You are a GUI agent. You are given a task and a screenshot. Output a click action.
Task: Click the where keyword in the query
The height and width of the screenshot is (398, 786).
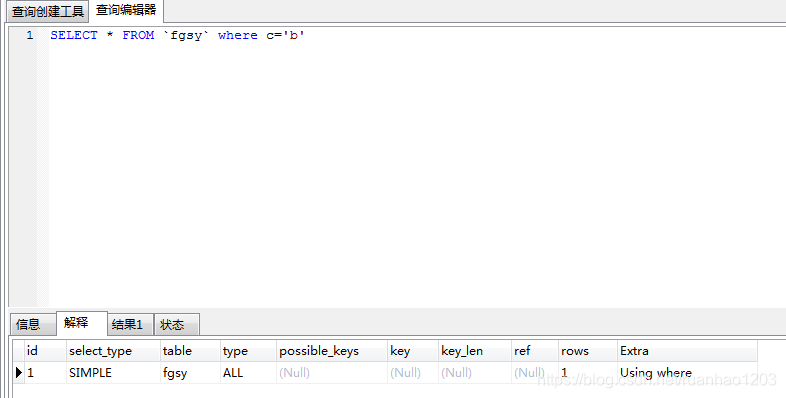click(238, 35)
